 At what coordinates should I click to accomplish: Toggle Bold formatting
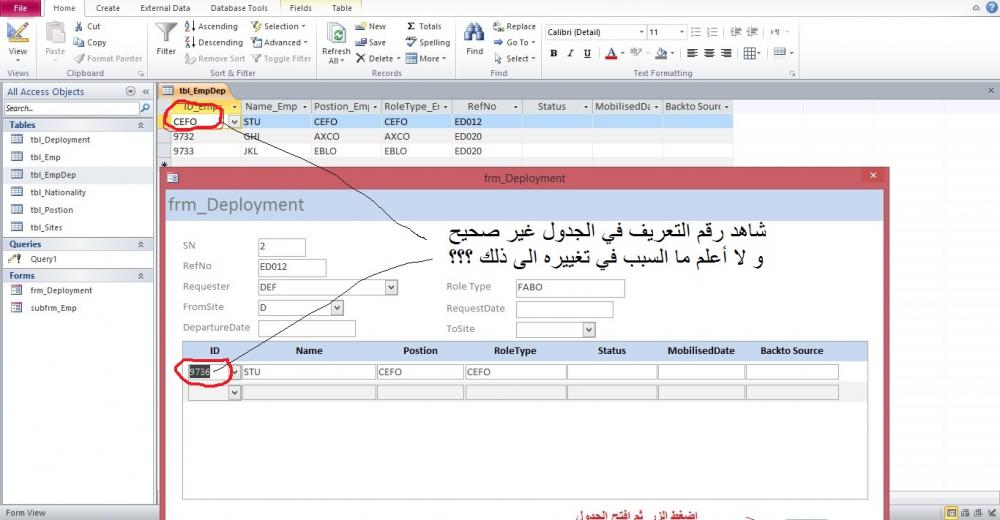[554, 53]
